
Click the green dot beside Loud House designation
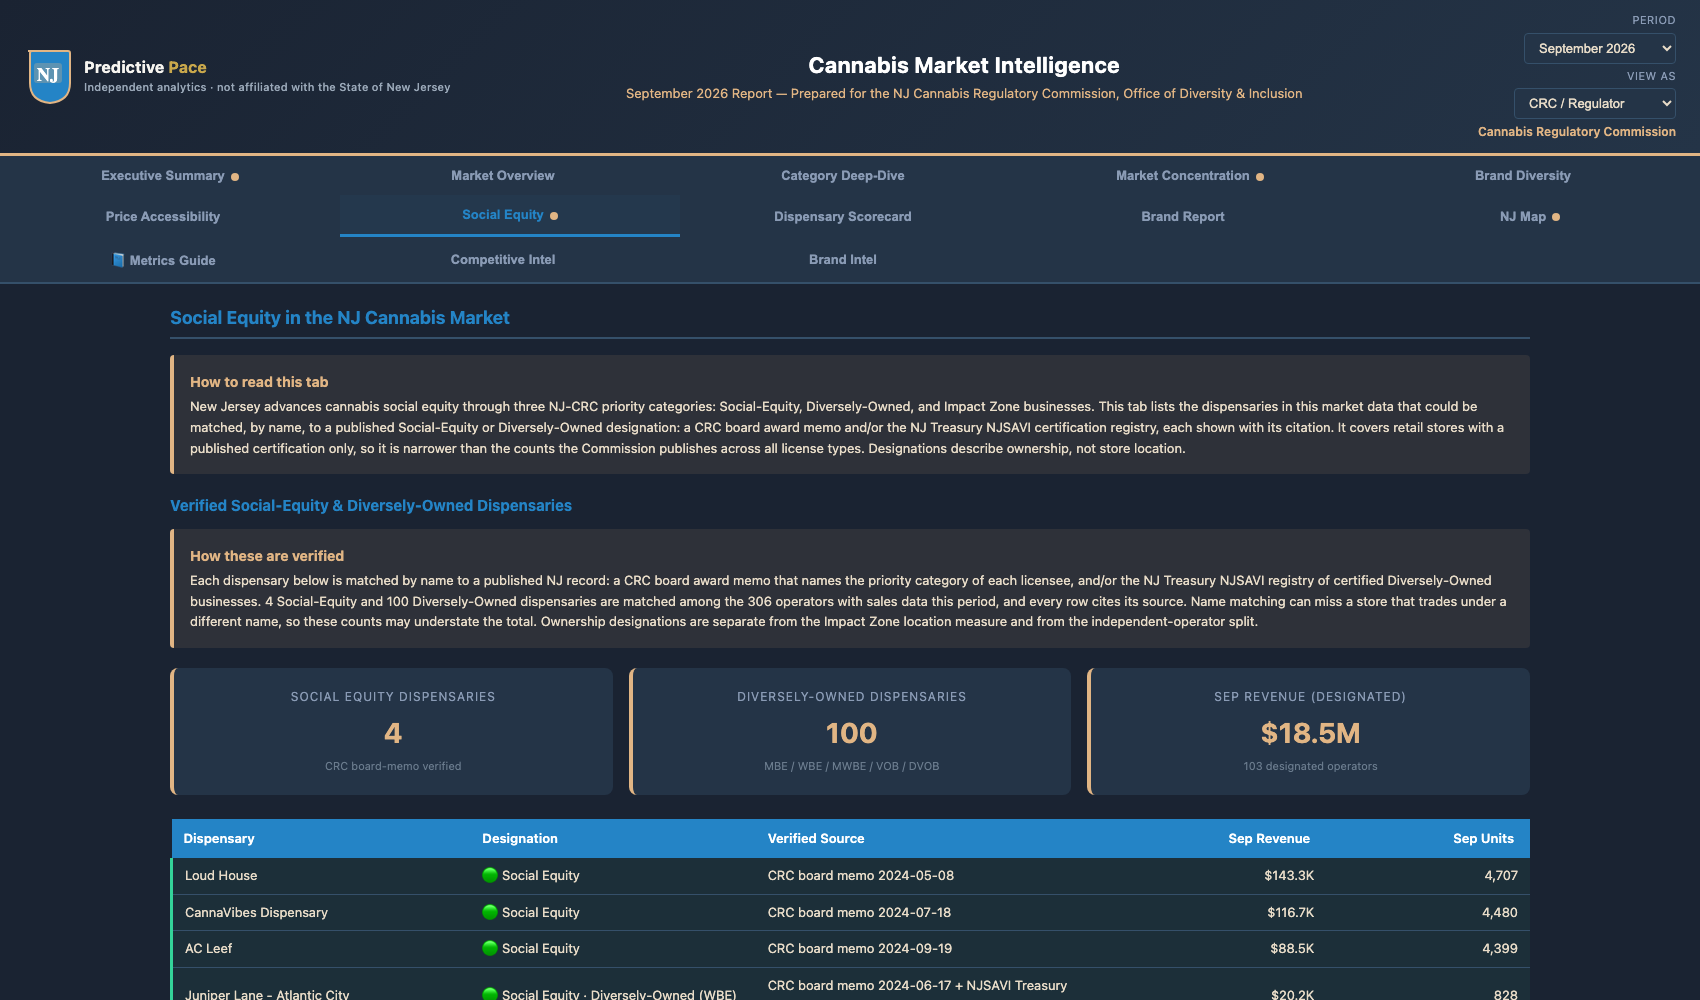pos(490,875)
